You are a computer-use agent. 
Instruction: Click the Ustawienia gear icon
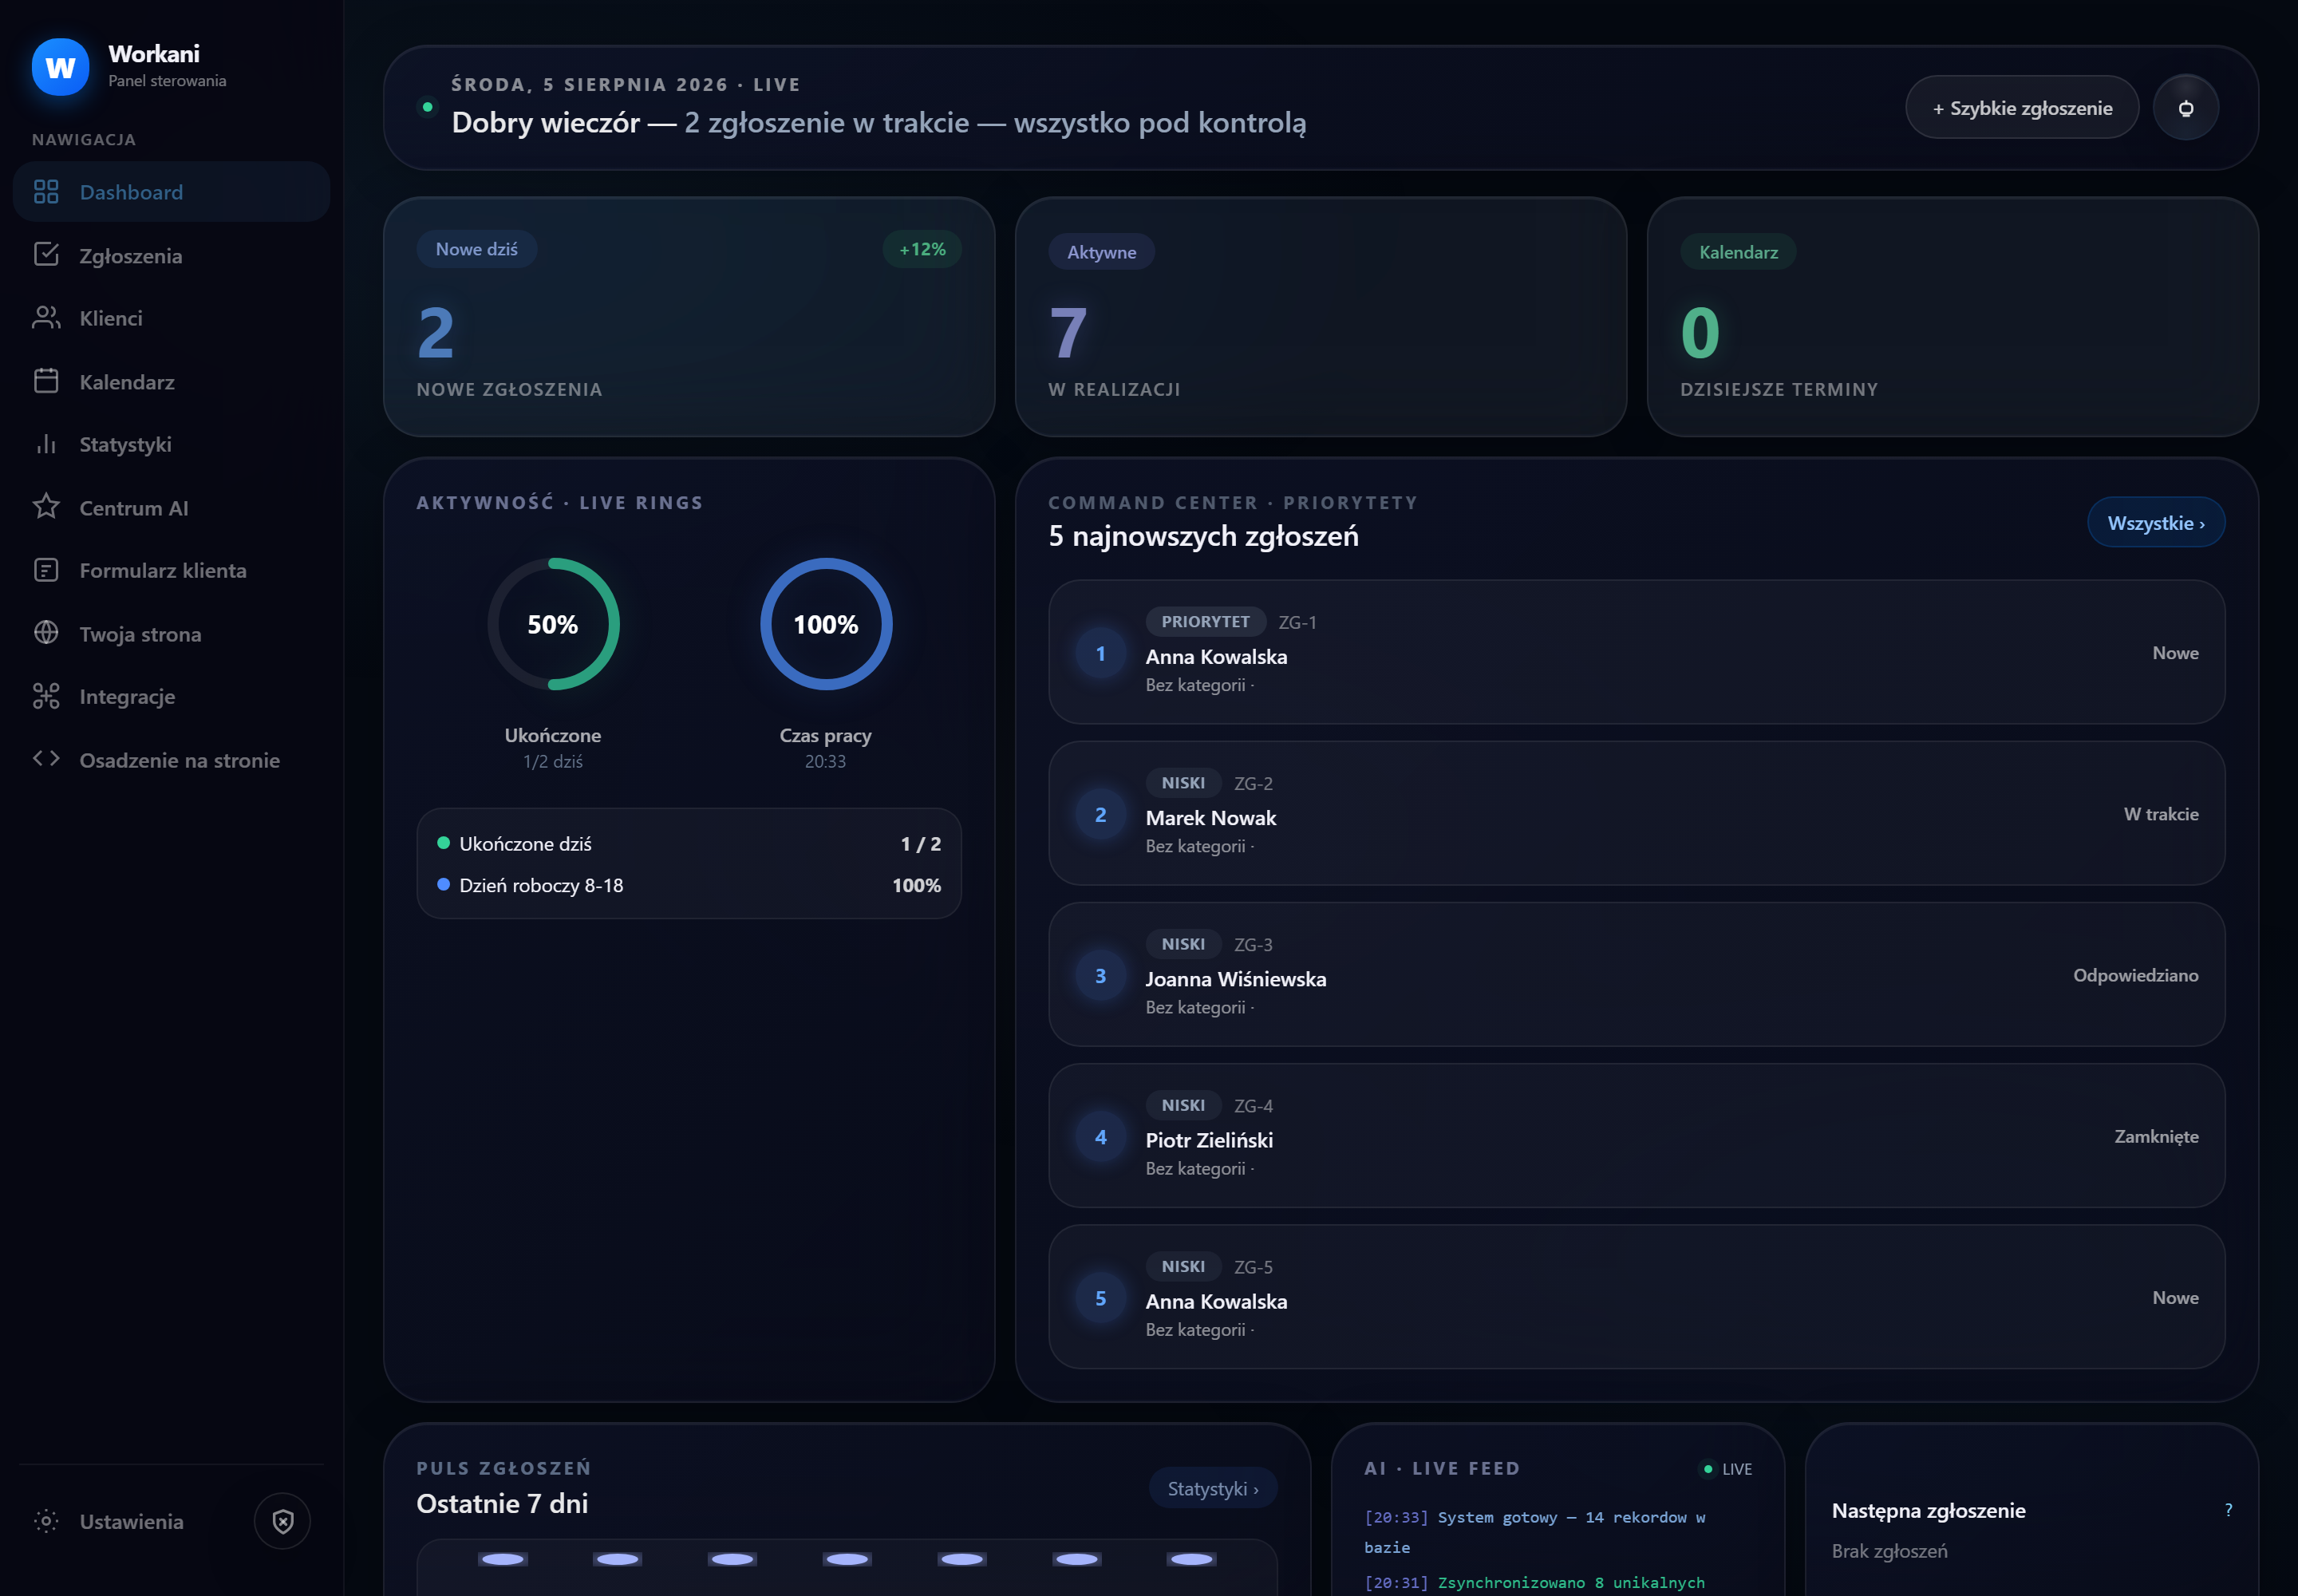pos(46,1521)
